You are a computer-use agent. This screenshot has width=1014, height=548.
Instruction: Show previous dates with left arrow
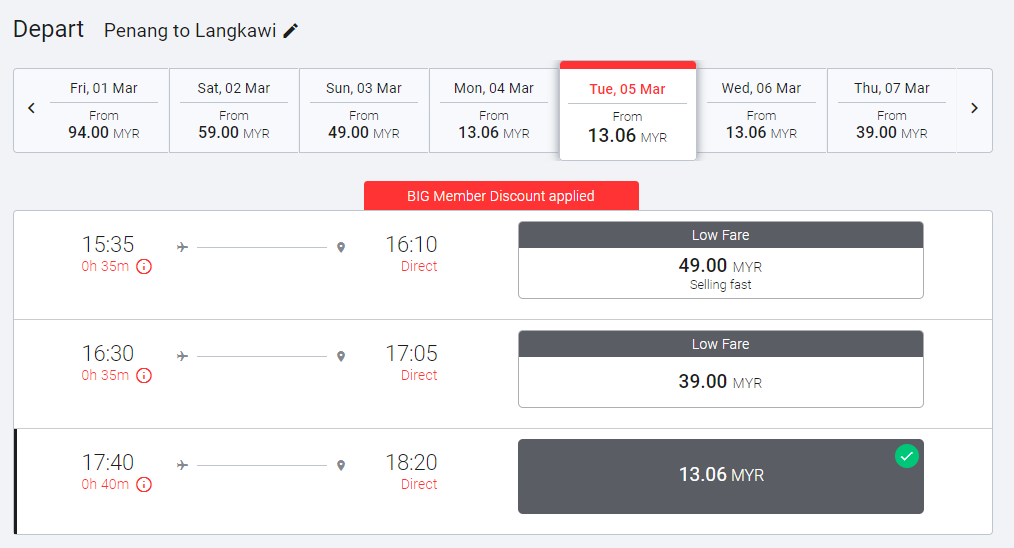click(x=32, y=108)
